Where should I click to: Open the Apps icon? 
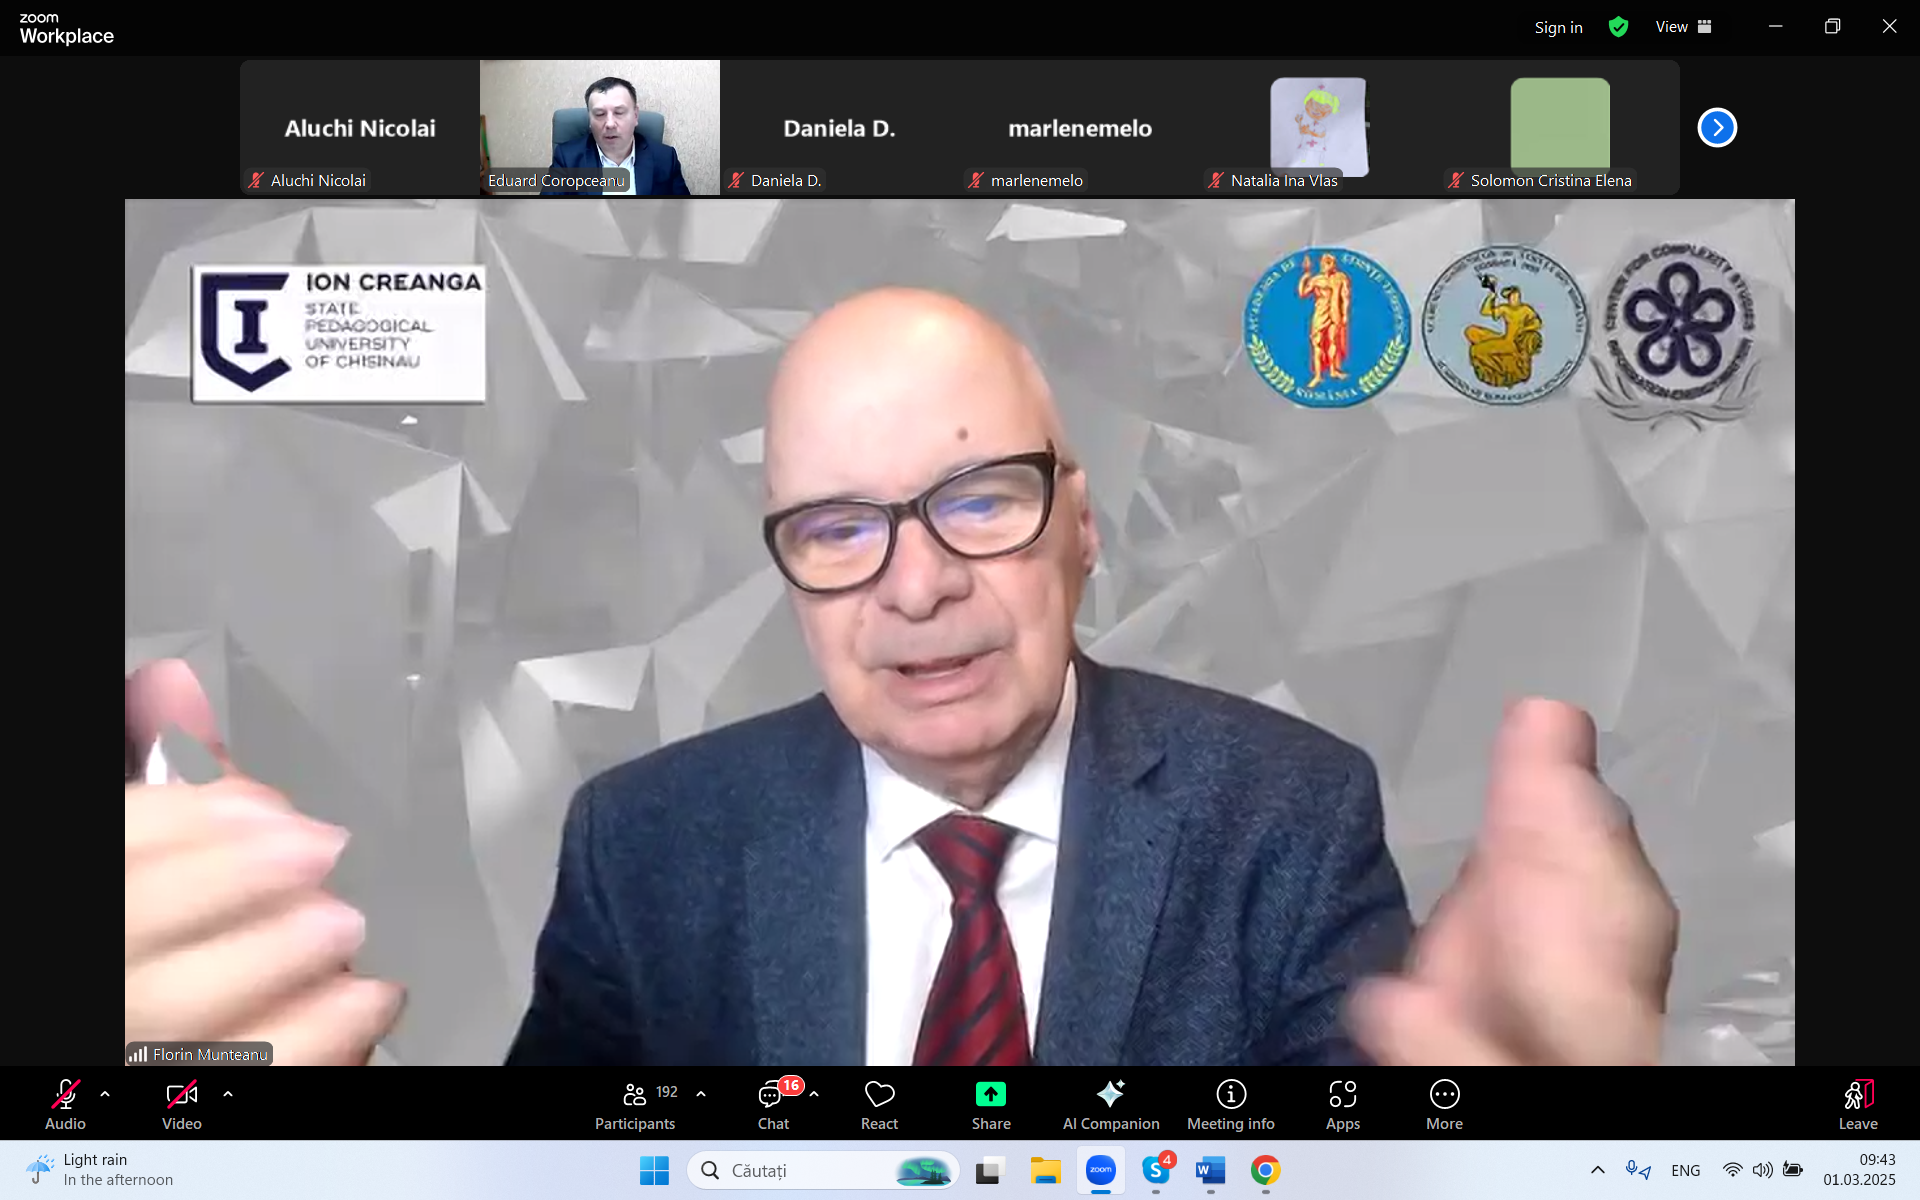coord(1342,1095)
